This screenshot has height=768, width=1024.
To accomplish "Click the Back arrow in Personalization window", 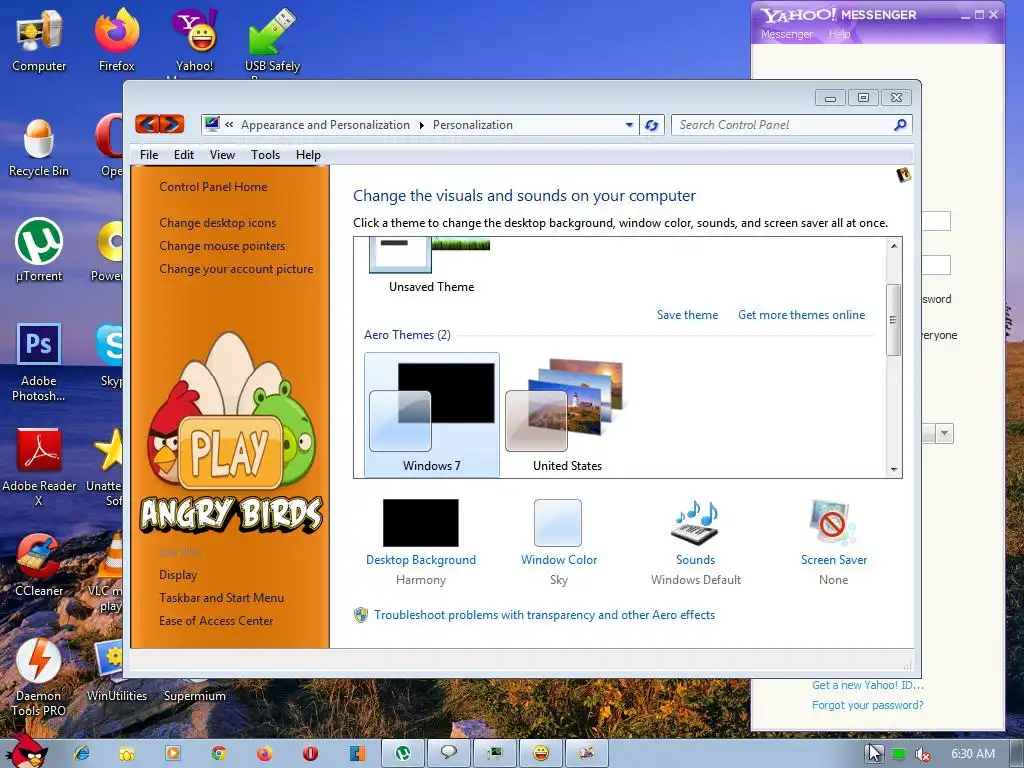I will pos(148,124).
